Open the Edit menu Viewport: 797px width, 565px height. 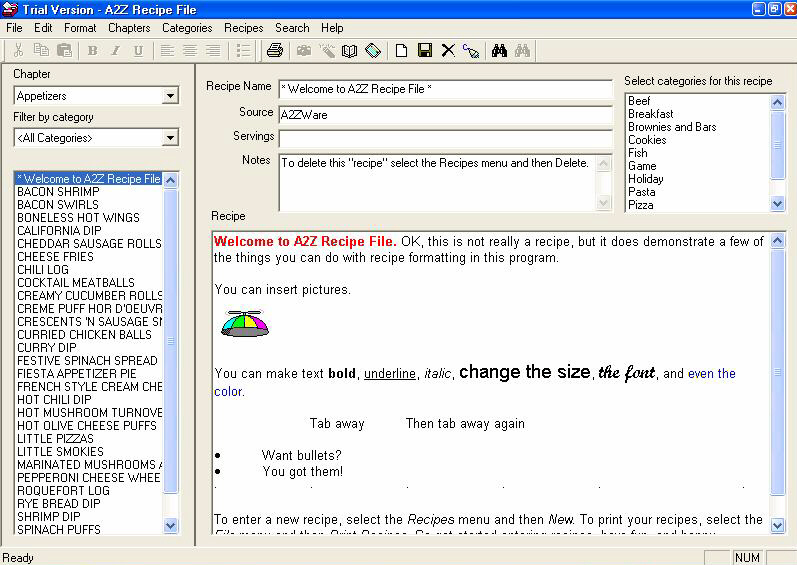(x=43, y=28)
